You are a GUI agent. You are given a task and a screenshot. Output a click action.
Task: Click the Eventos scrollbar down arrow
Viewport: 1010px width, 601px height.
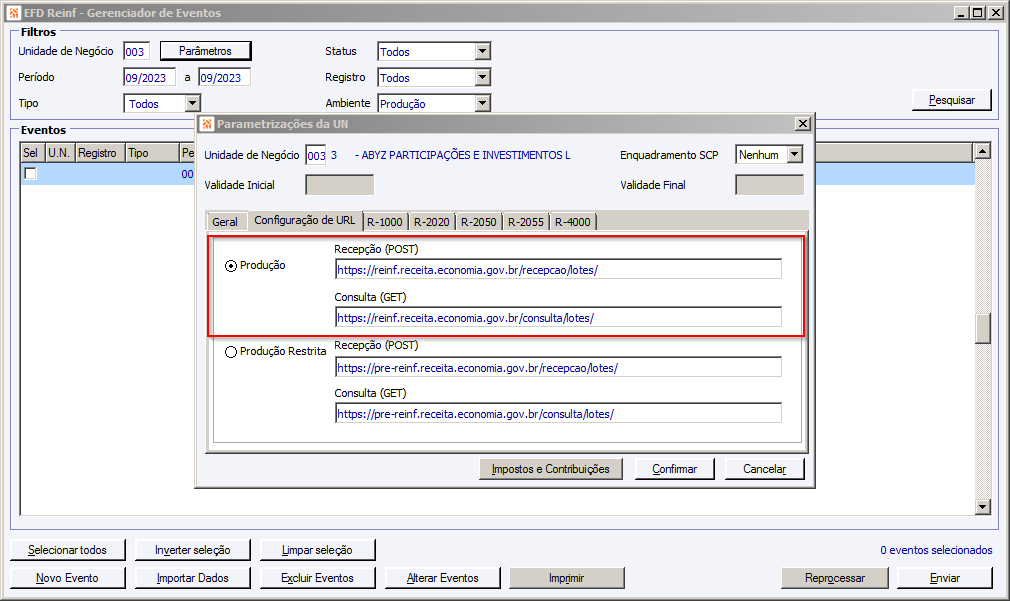tap(982, 507)
